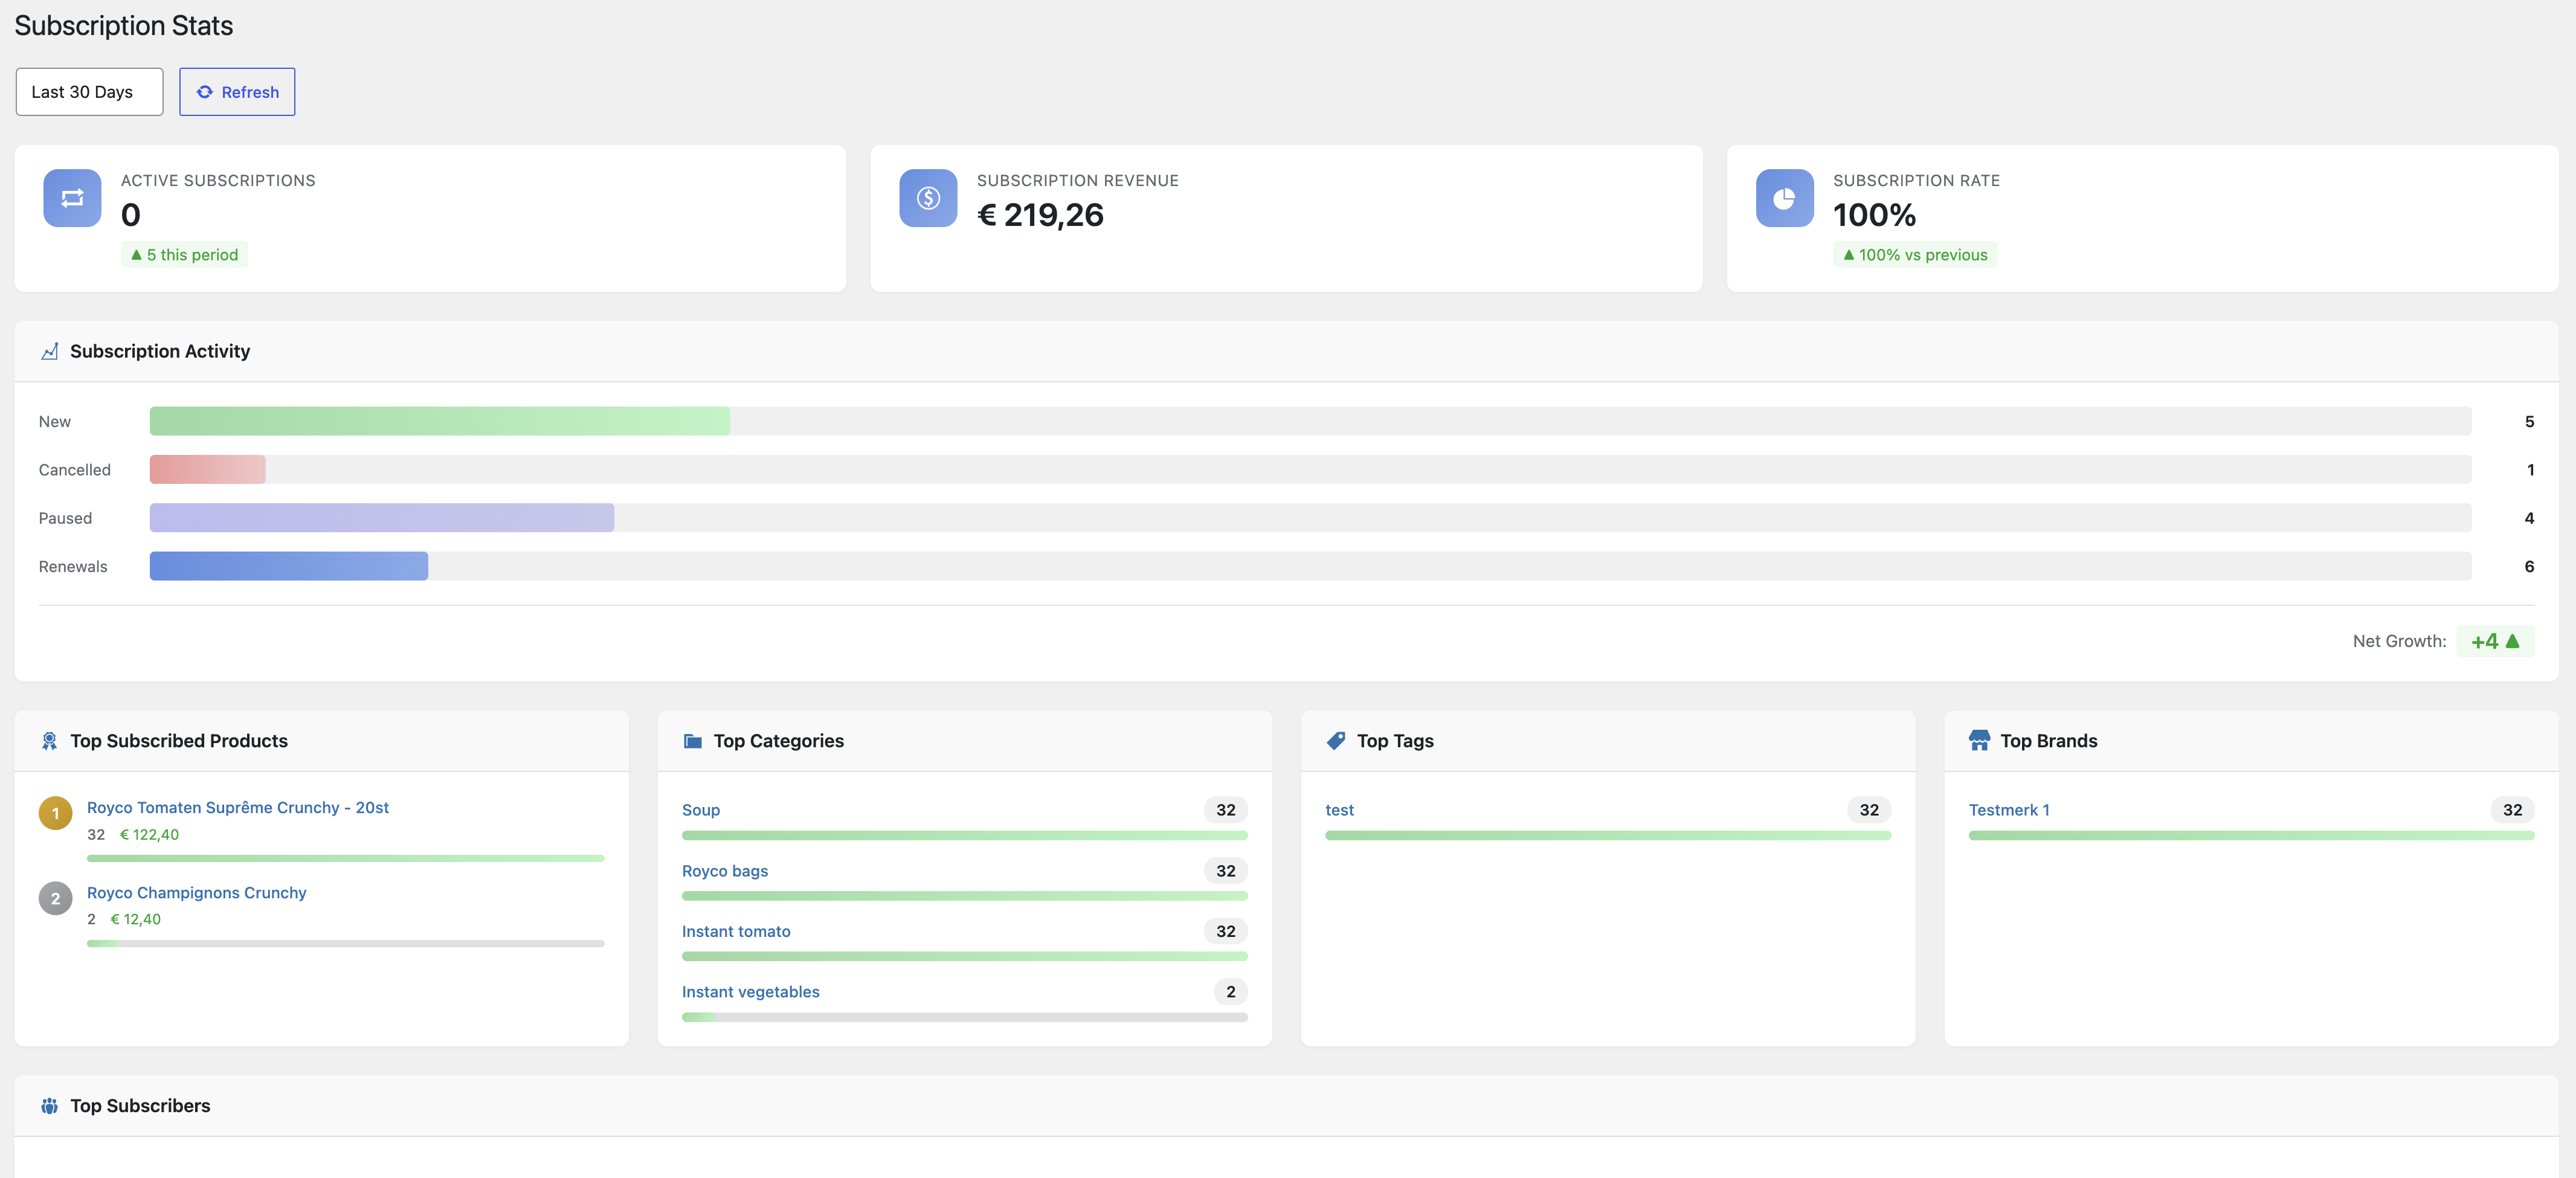Click the Top Subscribed Products award icon
This screenshot has height=1178, width=2576.
pyautogui.click(x=49, y=741)
